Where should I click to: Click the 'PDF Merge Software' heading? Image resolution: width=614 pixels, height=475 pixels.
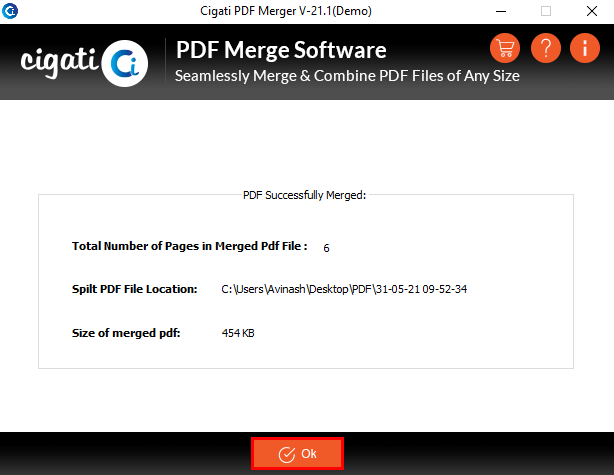pyautogui.click(x=281, y=50)
